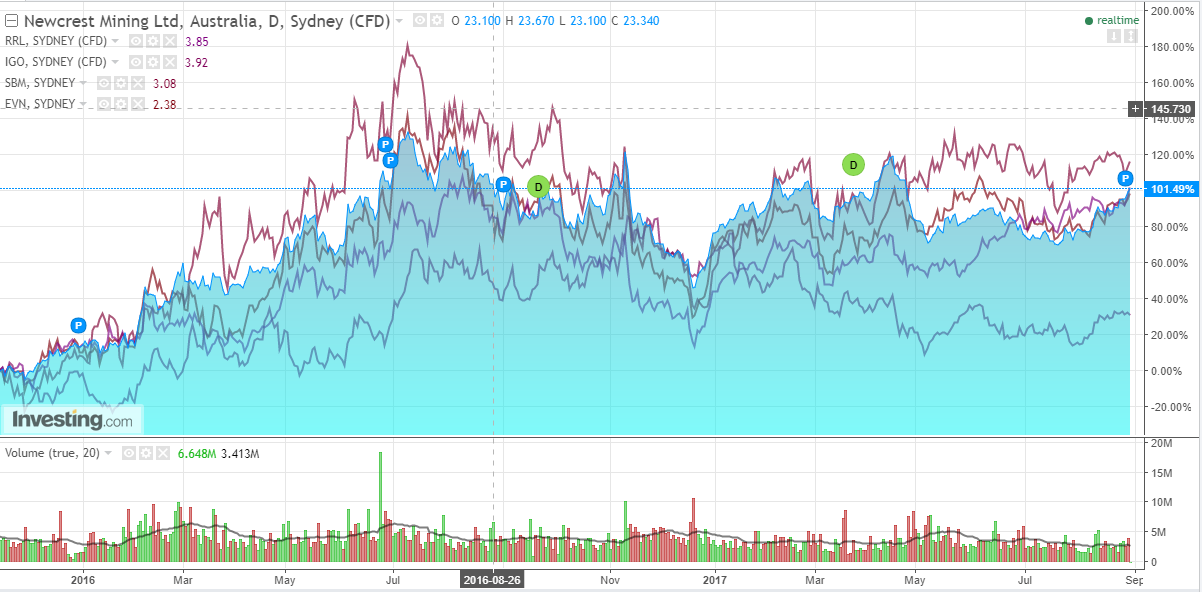Click the 2017 label on time axis
Screen dimensions: 1202x592
[716, 578]
